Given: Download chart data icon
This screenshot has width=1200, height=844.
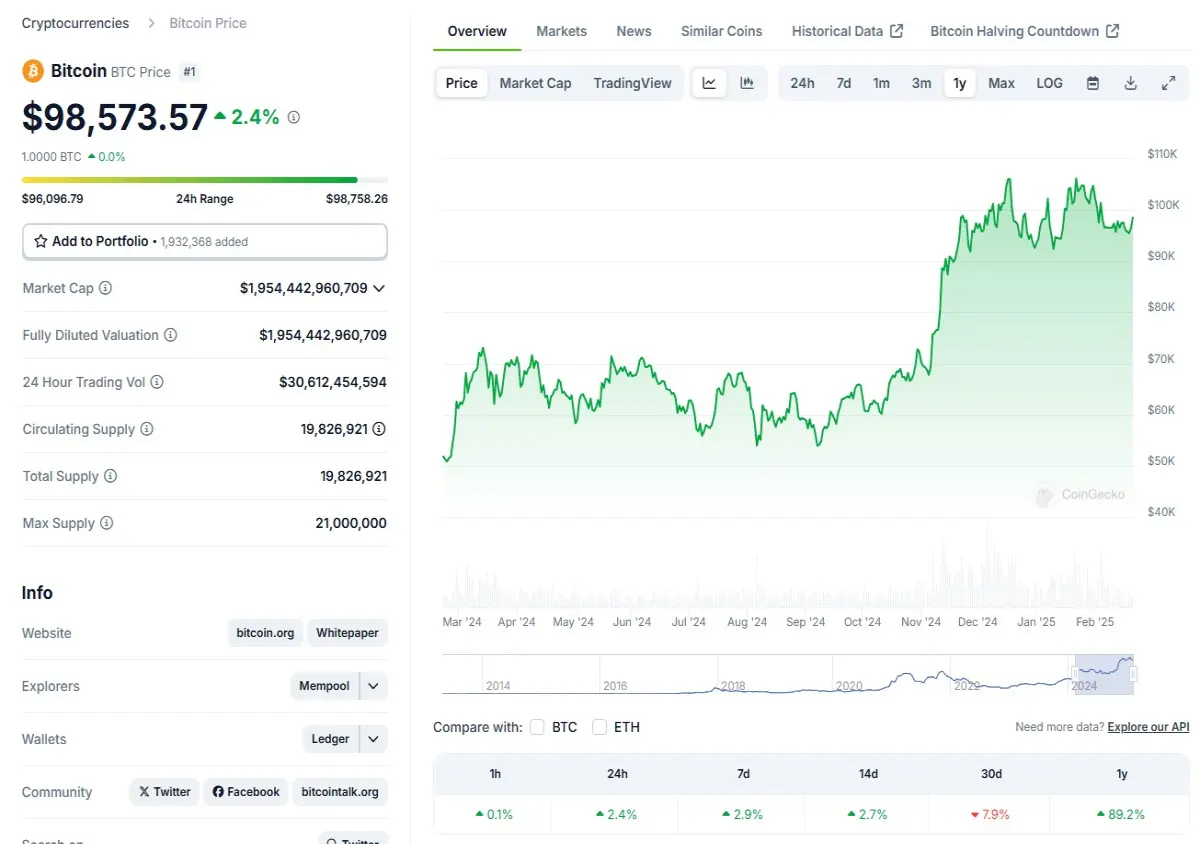Looking at the screenshot, I should click(1131, 83).
